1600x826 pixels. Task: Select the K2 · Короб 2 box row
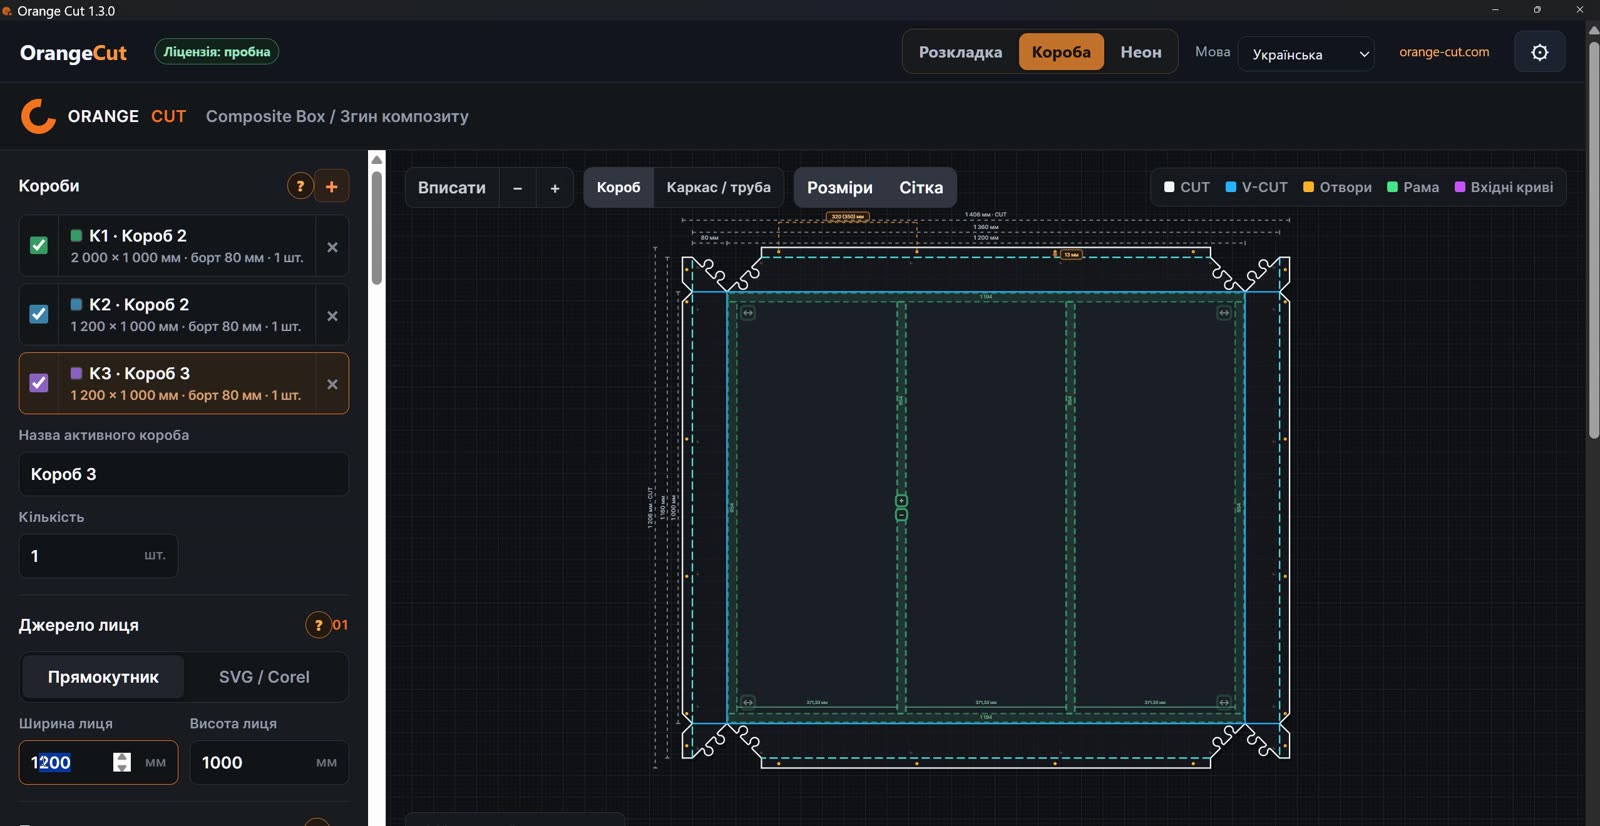pos(184,314)
